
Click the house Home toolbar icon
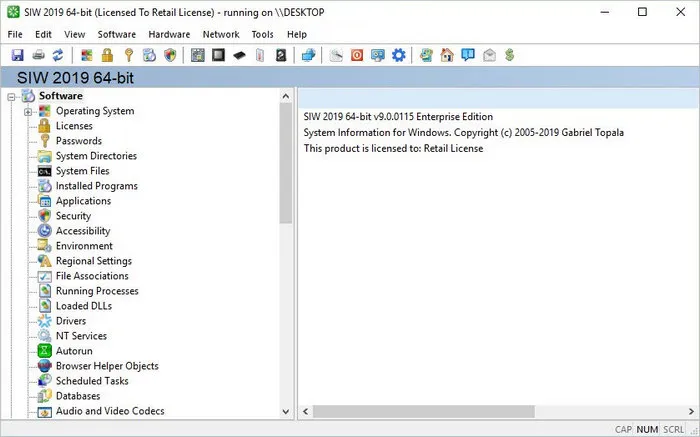click(x=447, y=55)
